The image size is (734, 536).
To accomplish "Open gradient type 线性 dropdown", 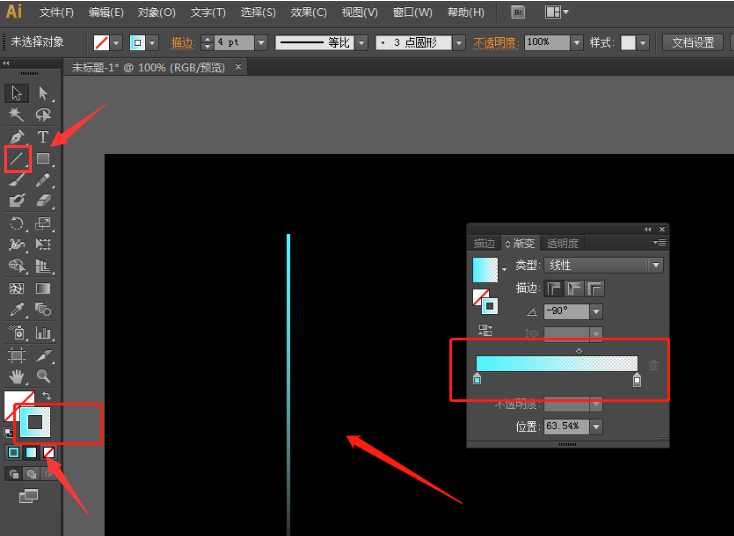I will [656, 265].
